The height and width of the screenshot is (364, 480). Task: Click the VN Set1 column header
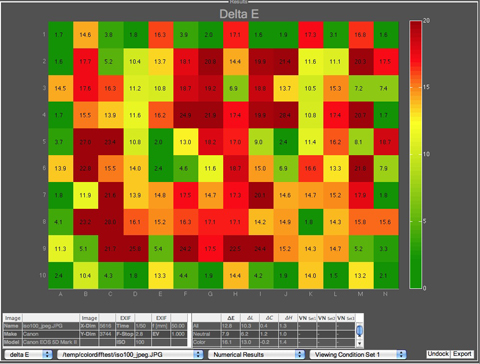pos(307,318)
